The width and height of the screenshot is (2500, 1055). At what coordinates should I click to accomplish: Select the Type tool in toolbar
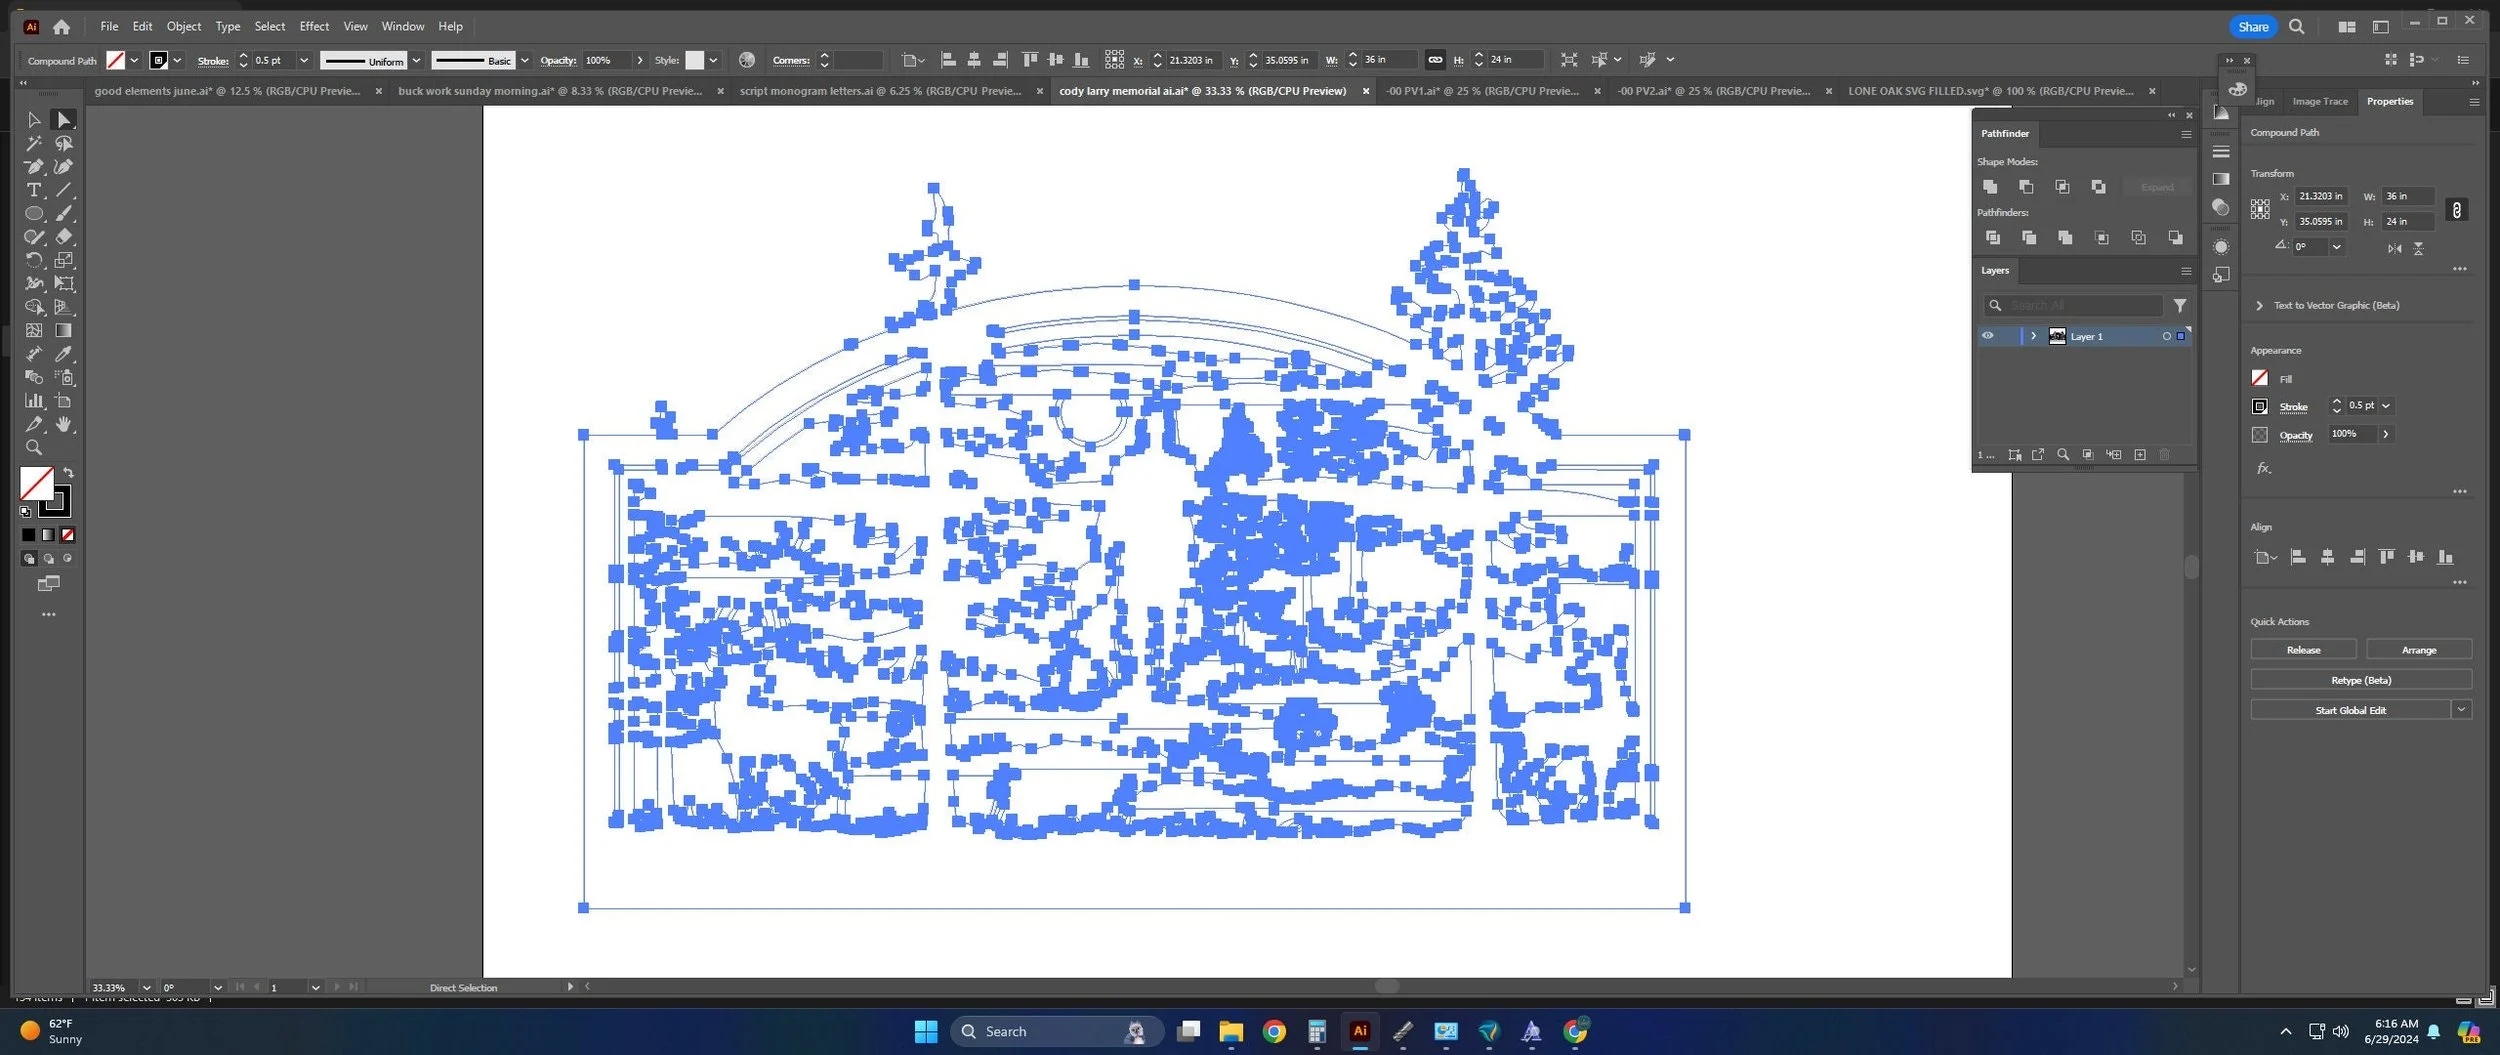(x=33, y=190)
